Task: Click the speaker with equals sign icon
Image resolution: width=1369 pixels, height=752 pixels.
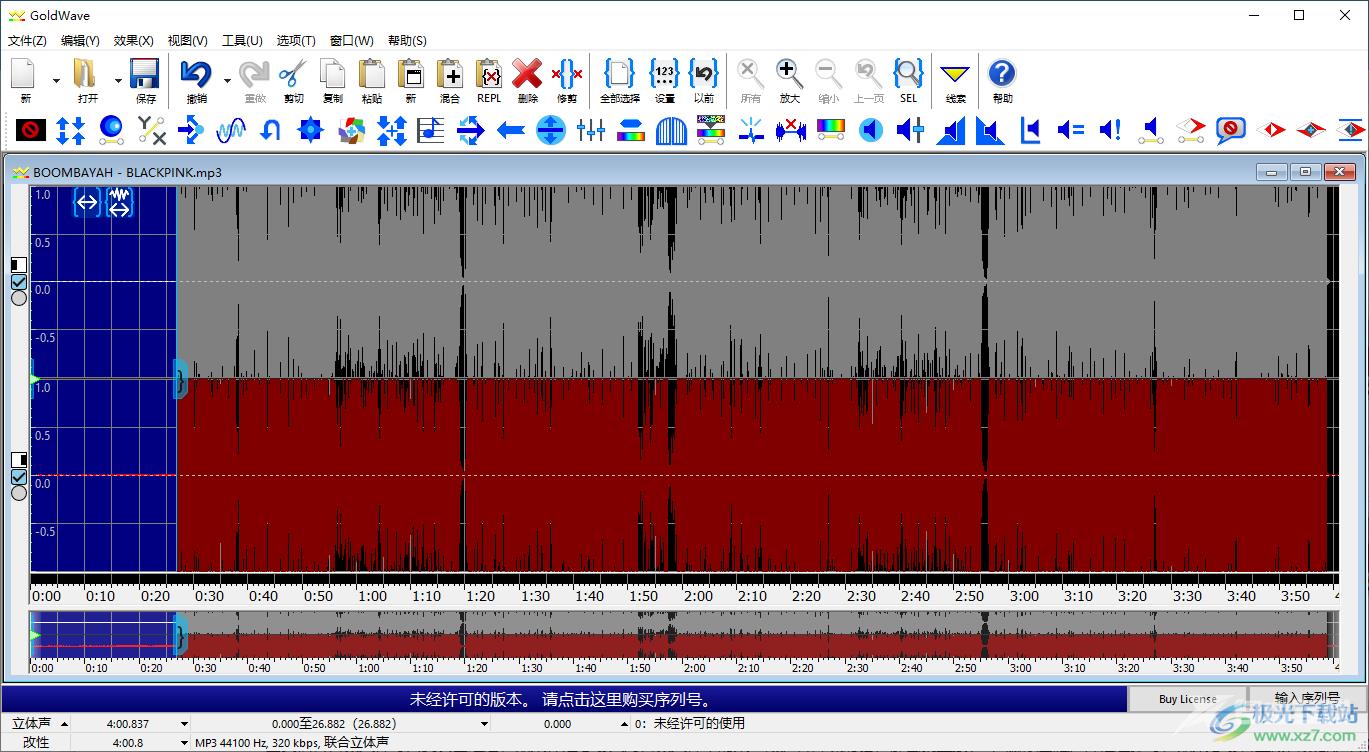Action: [x=1071, y=129]
